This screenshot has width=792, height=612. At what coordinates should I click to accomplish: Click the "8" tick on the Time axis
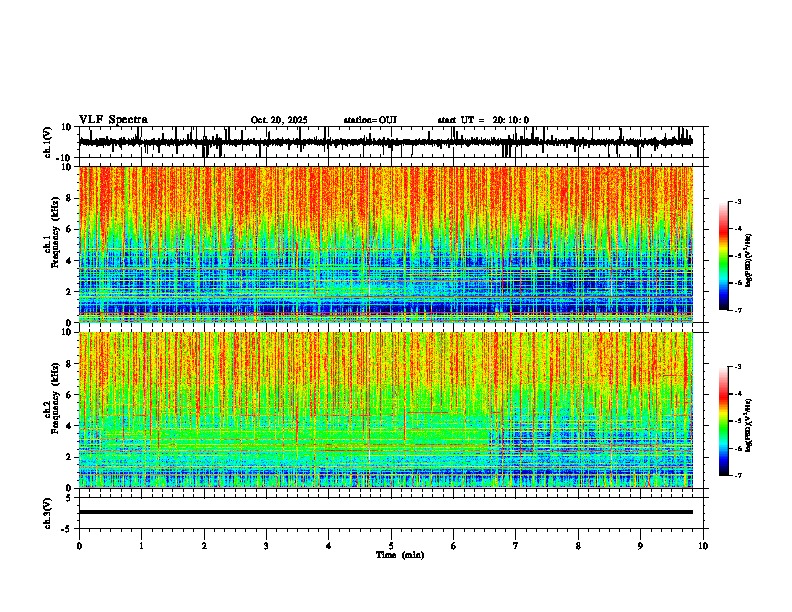(578, 546)
